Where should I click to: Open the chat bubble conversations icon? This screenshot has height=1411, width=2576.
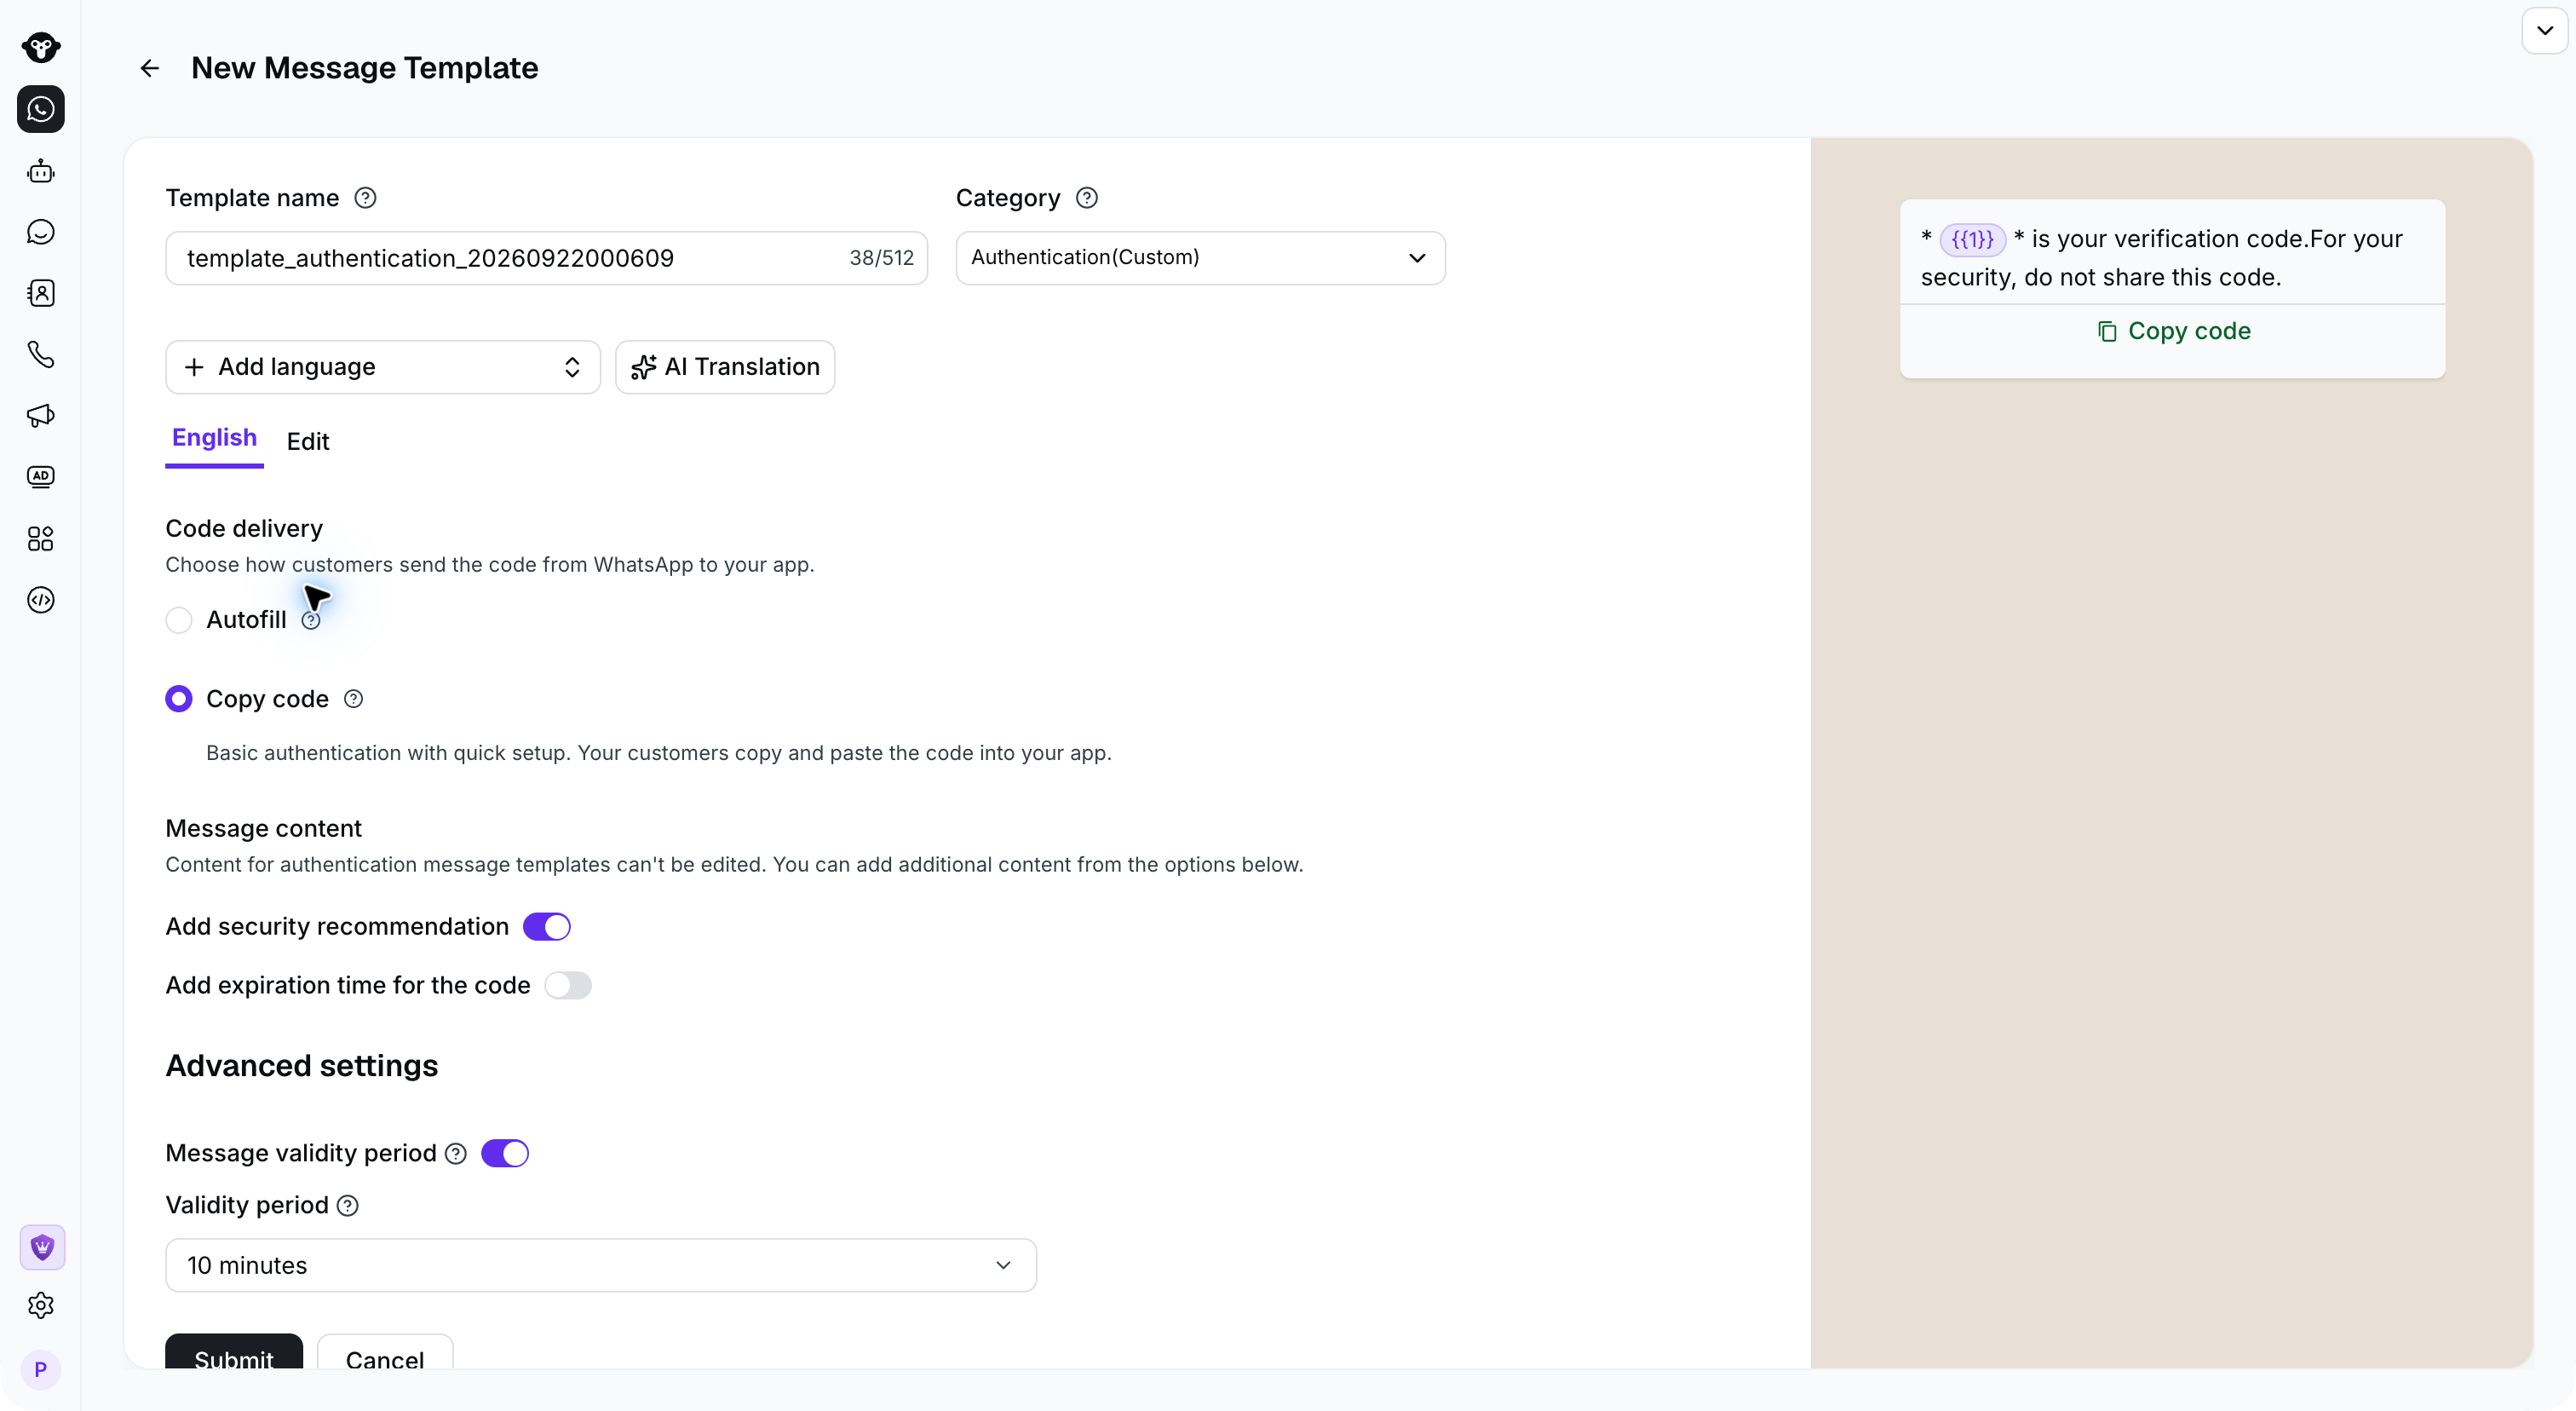(41, 232)
